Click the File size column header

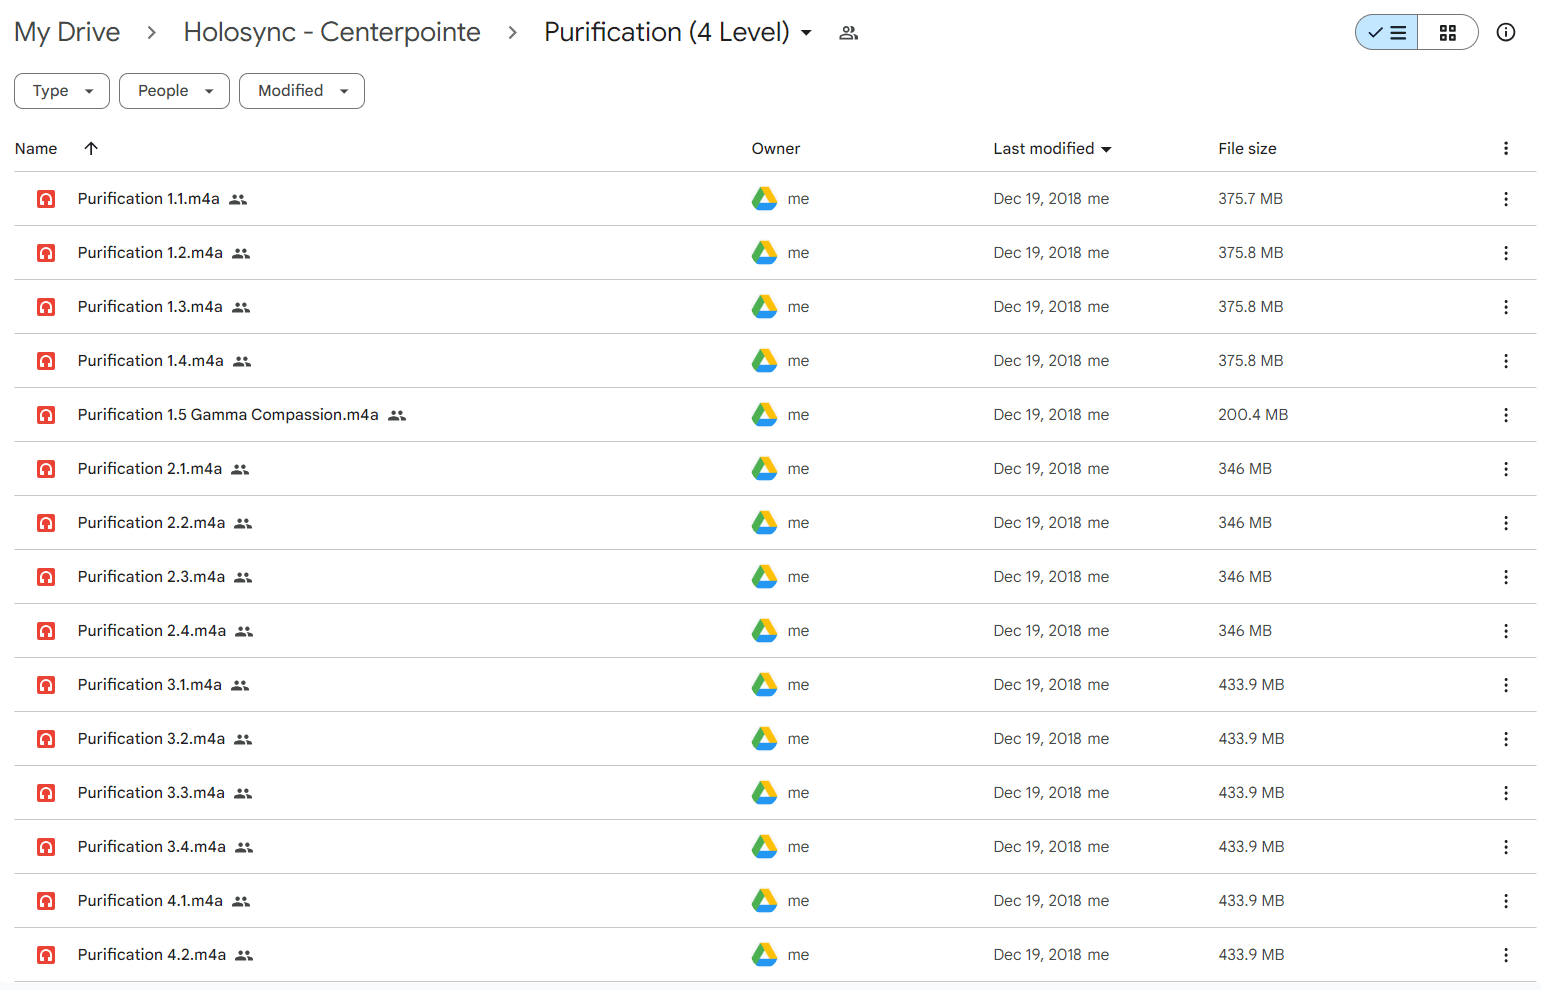(1247, 148)
